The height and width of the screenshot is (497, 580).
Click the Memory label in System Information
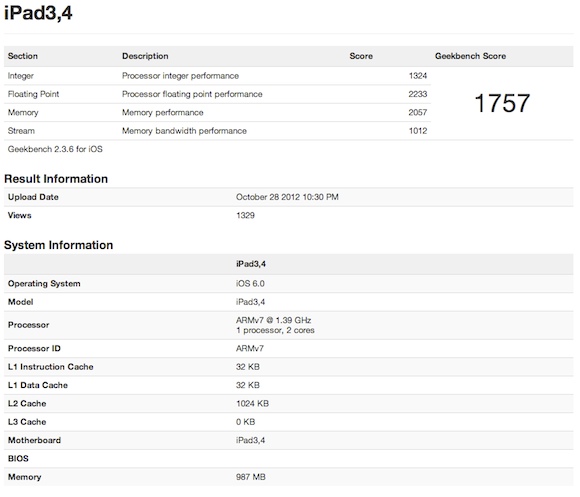[24, 477]
